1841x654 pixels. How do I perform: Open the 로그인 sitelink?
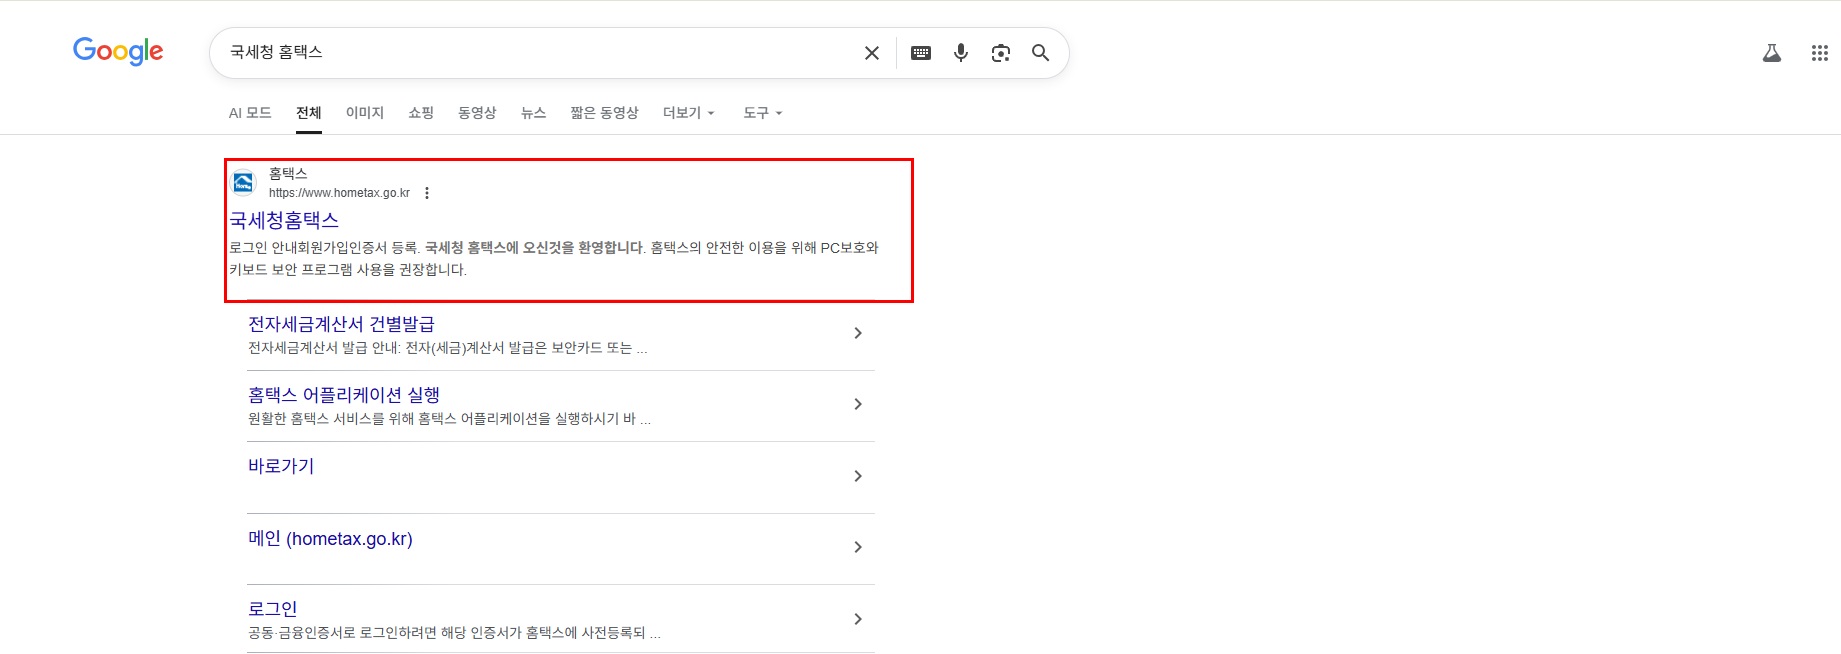[x=273, y=609]
